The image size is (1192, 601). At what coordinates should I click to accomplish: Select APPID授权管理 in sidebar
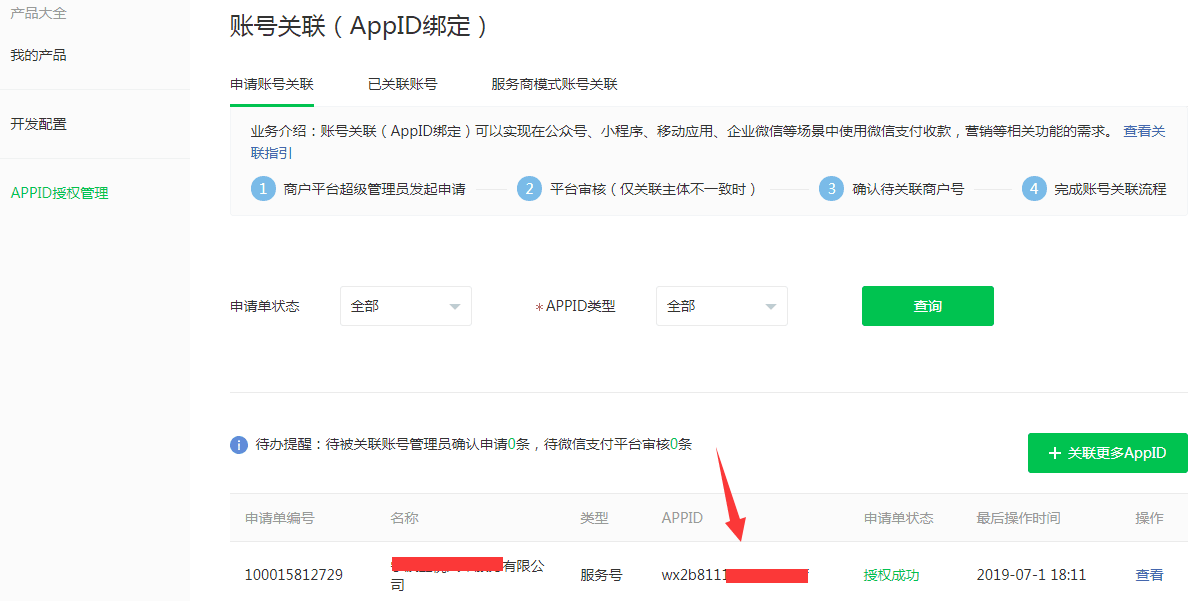pyautogui.click(x=59, y=193)
